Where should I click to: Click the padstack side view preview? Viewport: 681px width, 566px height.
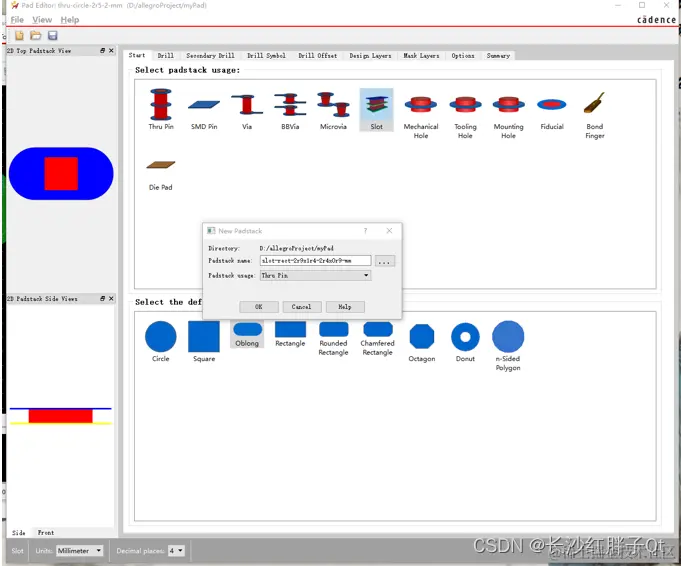[60, 416]
